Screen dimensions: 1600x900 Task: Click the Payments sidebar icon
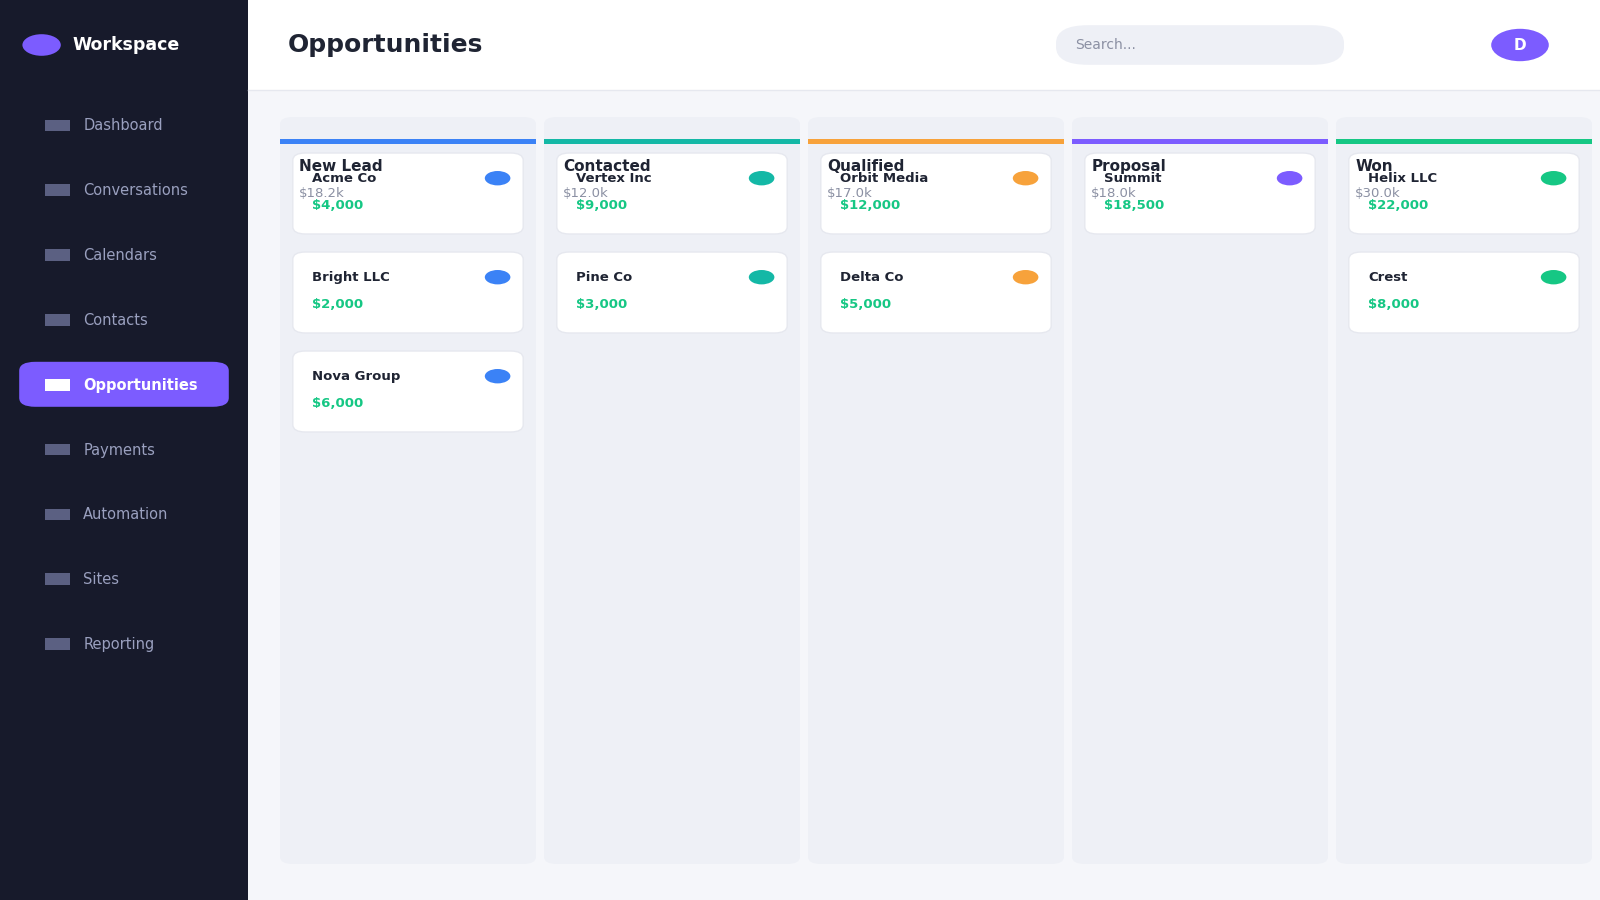[57, 450]
